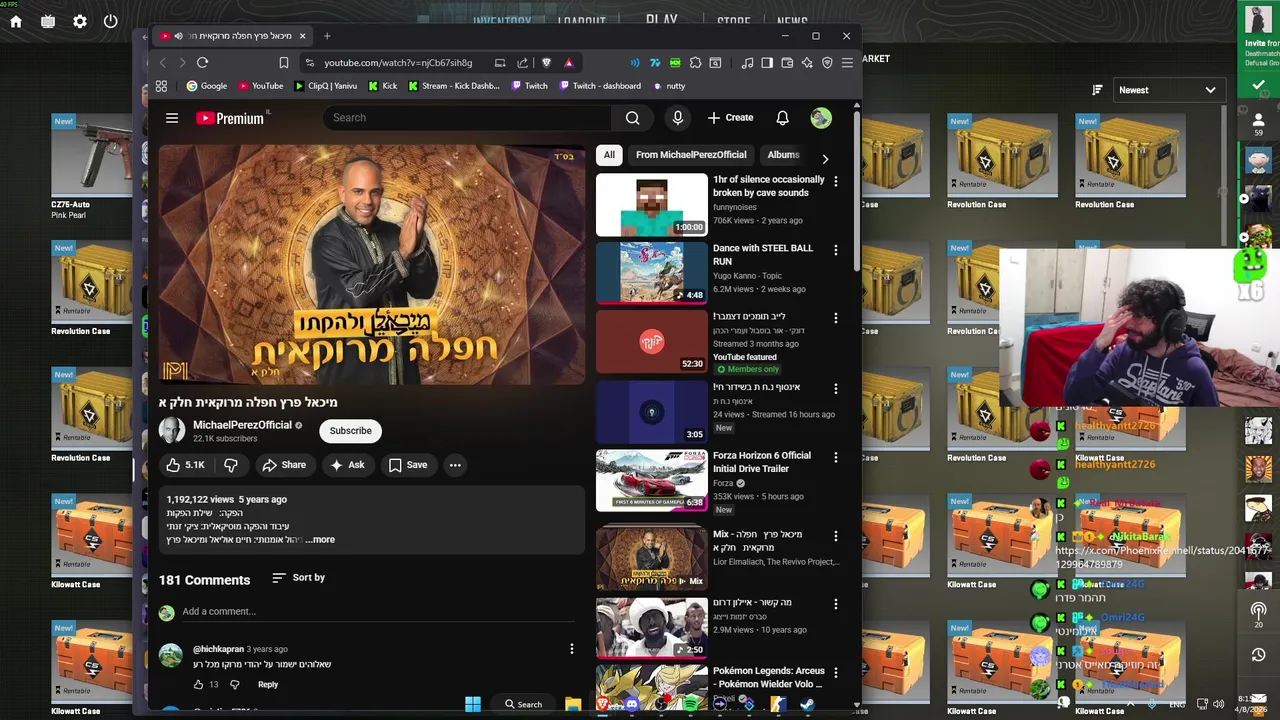This screenshot has height=720, width=1280.
Task: Open more actions for the video
Action: click(x=455, y=465)
